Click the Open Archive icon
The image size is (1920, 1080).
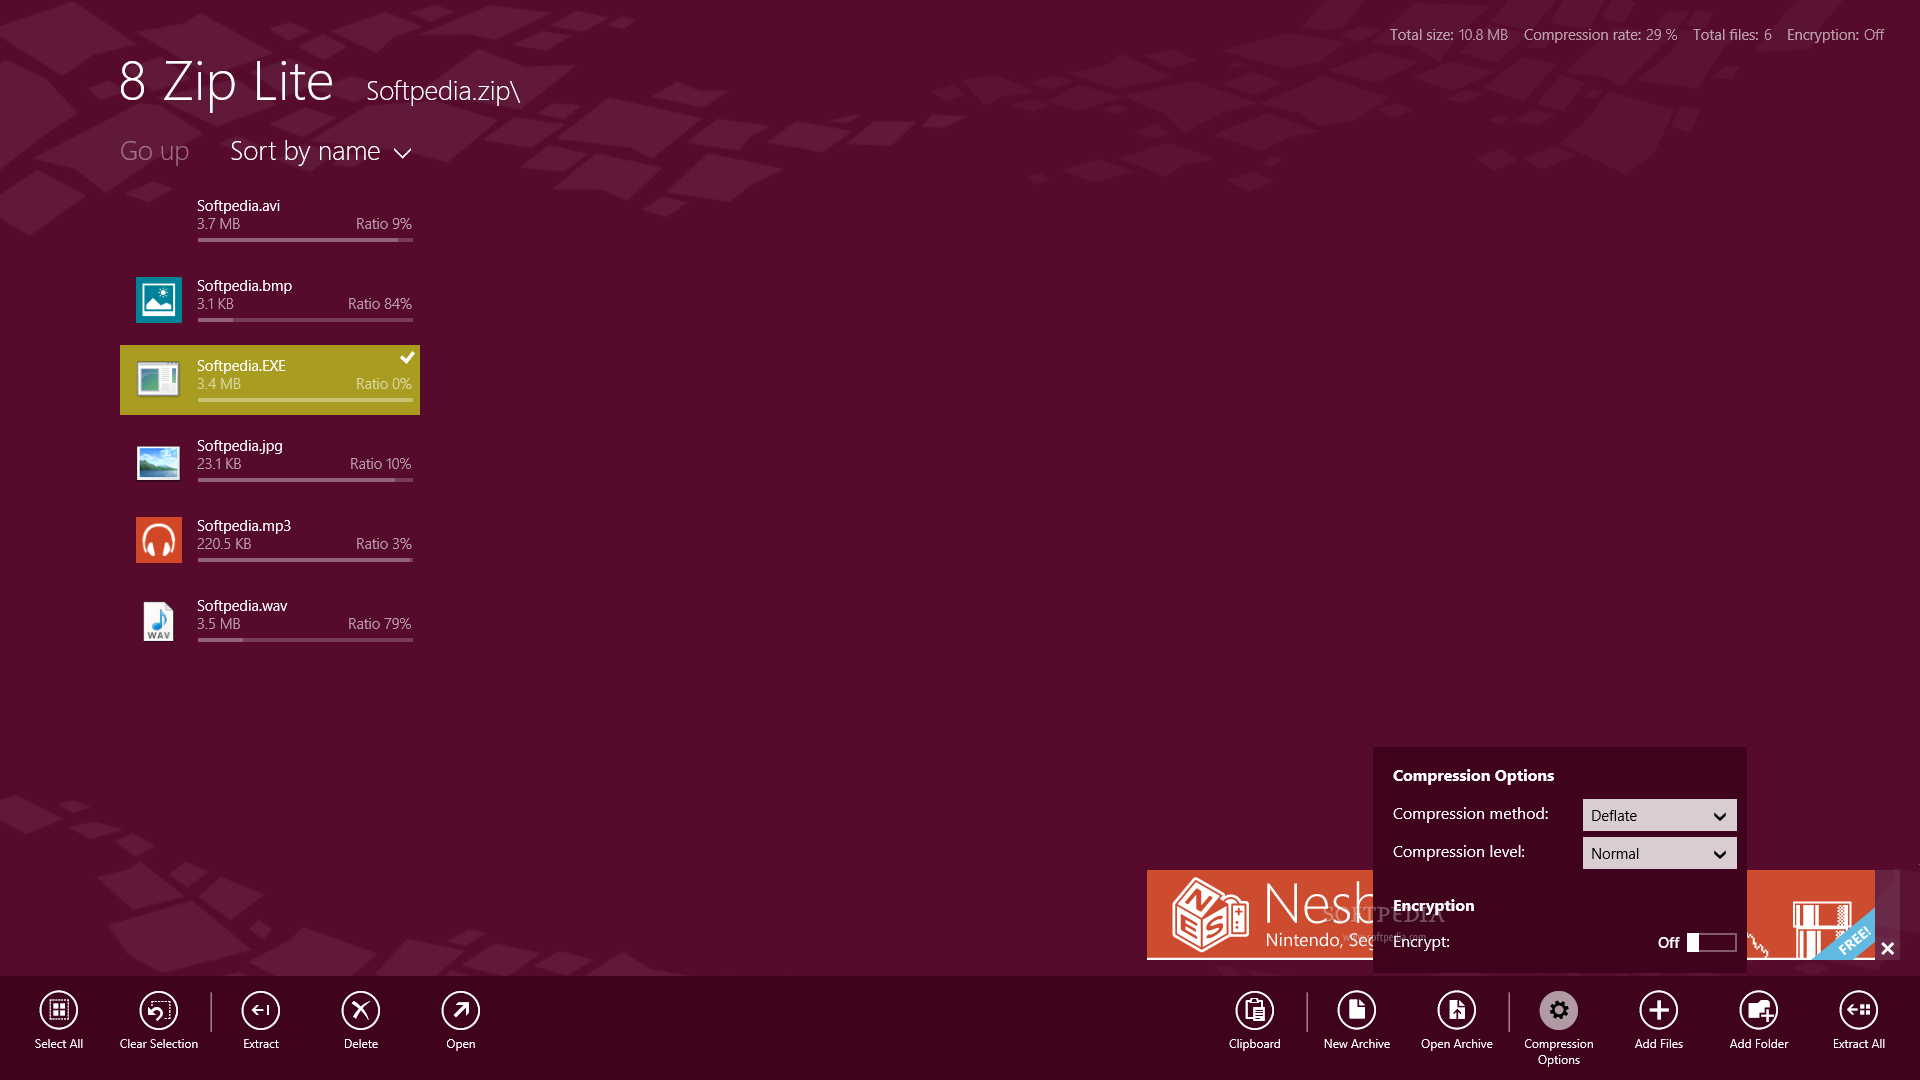(x=1456, y=1010)
